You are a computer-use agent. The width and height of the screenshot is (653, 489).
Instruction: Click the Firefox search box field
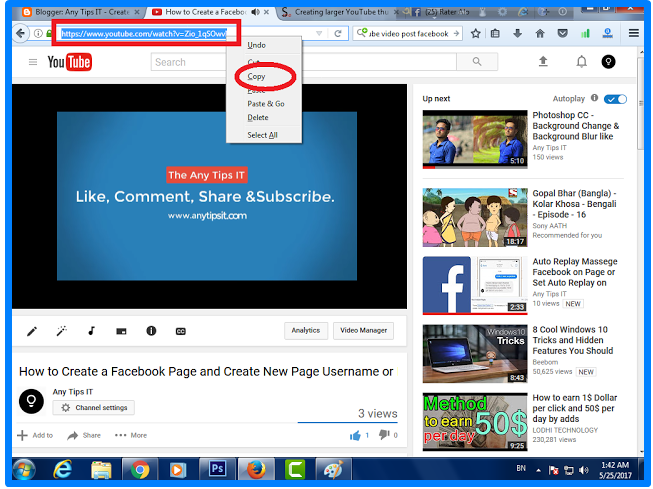click(x=408, y=33)
